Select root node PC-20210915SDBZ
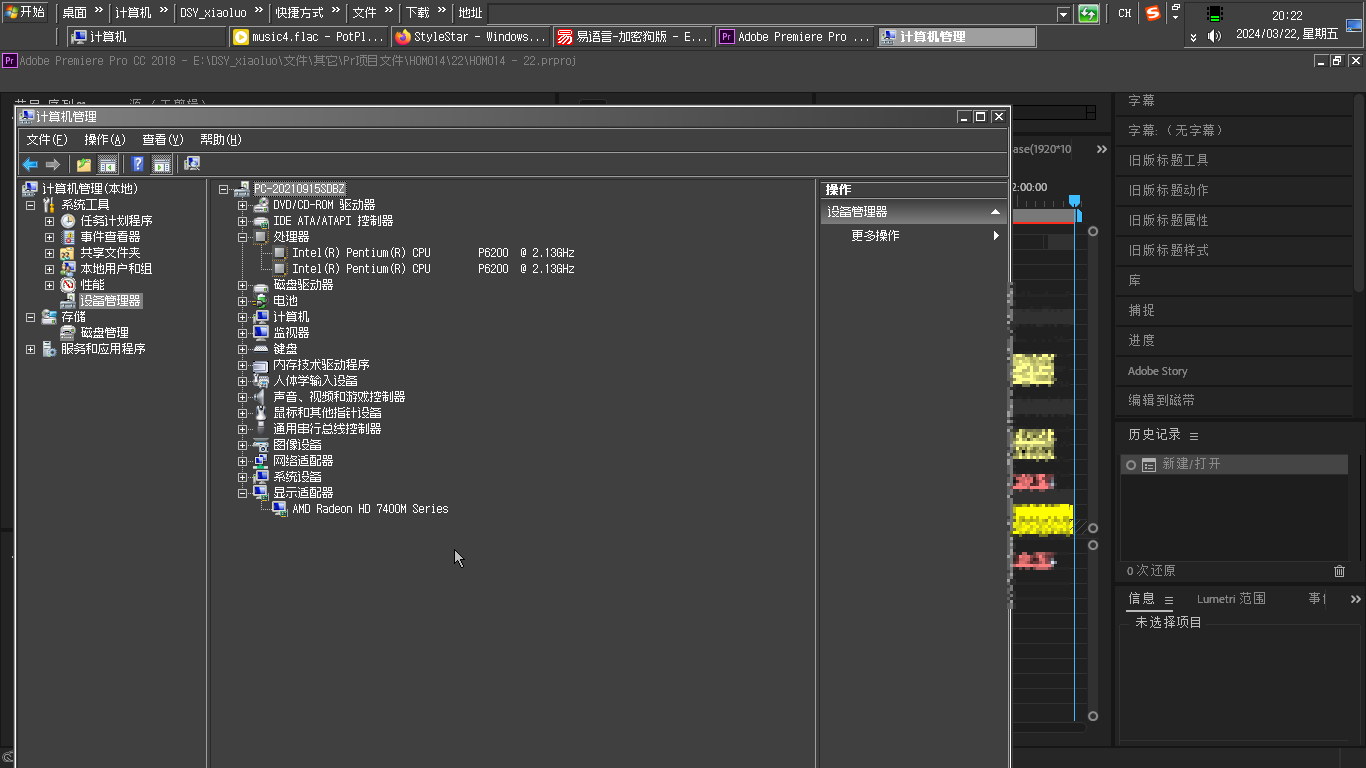This screenshot has height=768, width=1366. 299,189
